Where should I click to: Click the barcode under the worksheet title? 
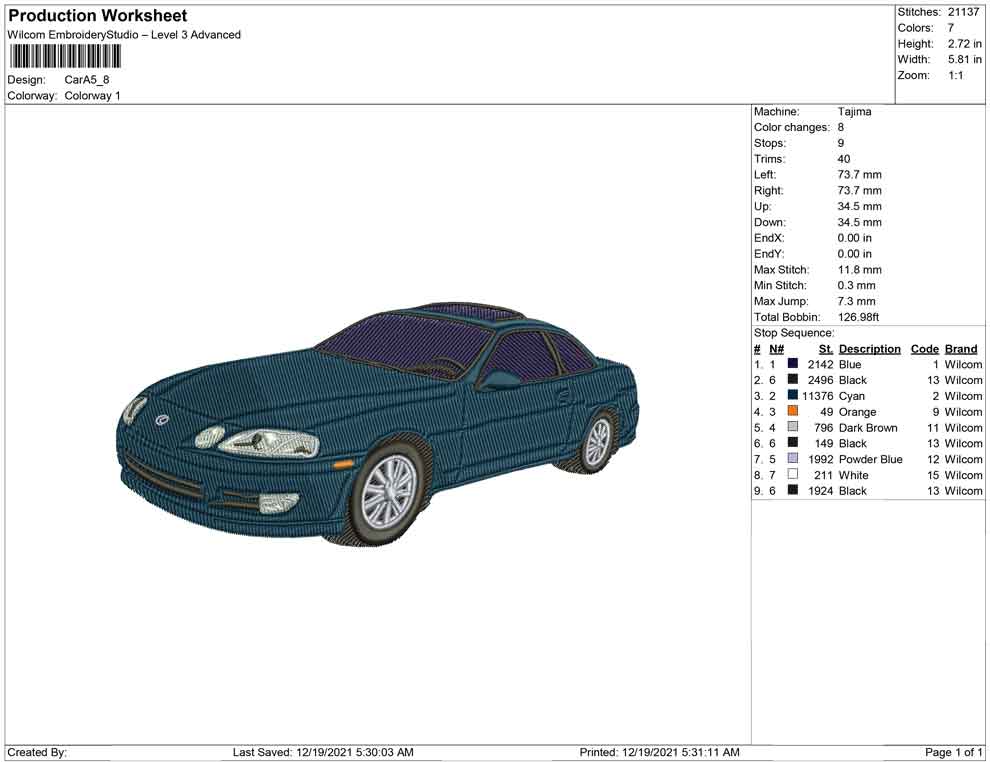(65, 56)
